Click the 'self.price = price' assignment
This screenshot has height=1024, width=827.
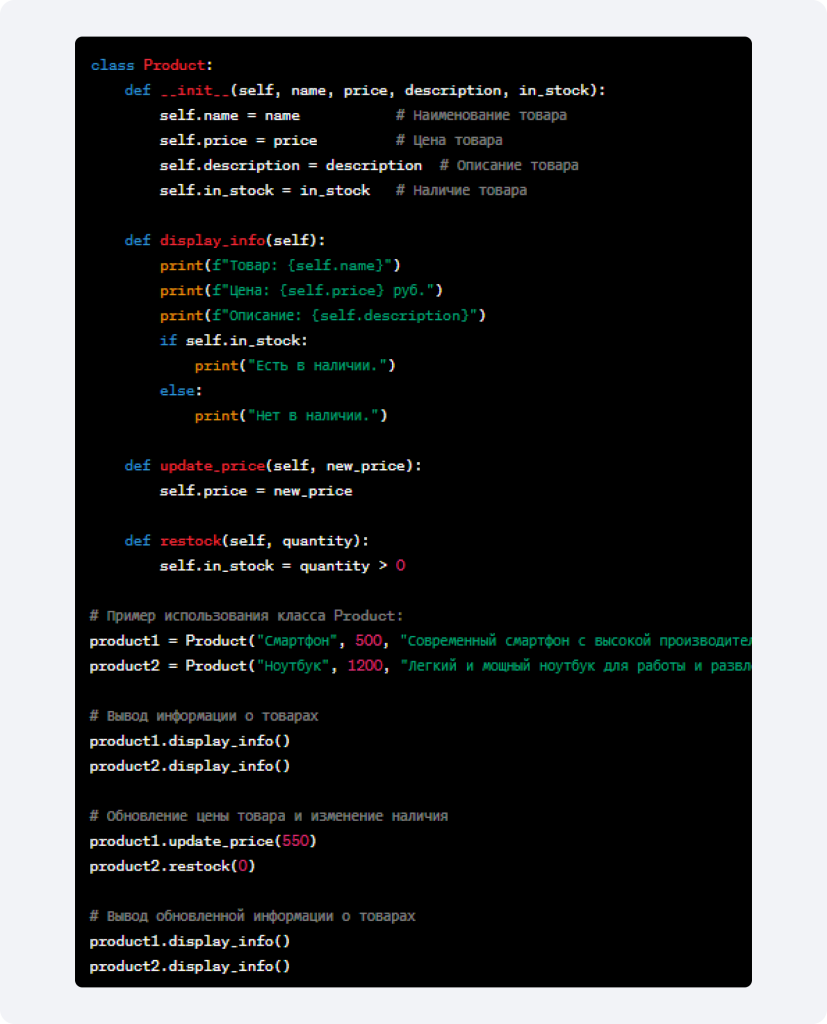[x=238, y=140]
